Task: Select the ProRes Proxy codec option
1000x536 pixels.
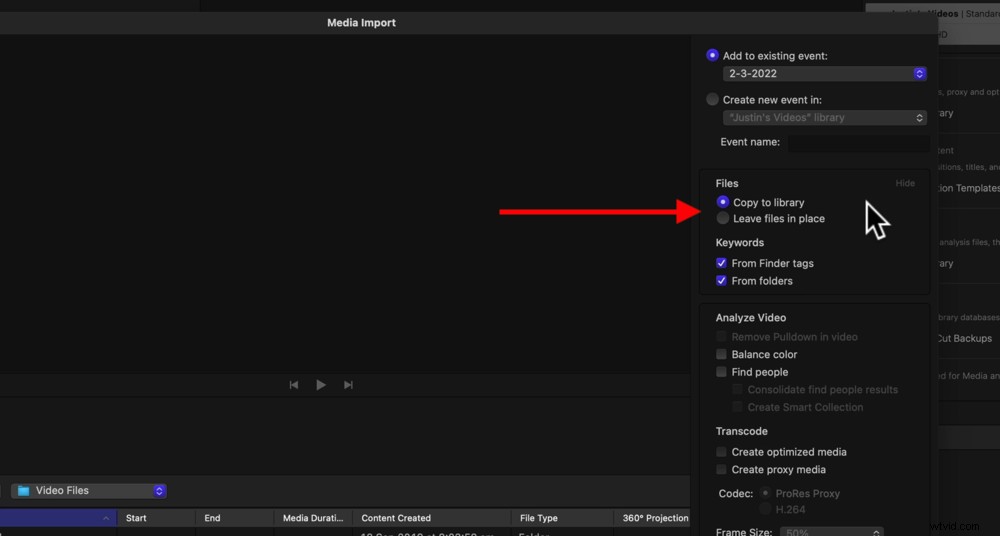Action: [x=765, y=493]
